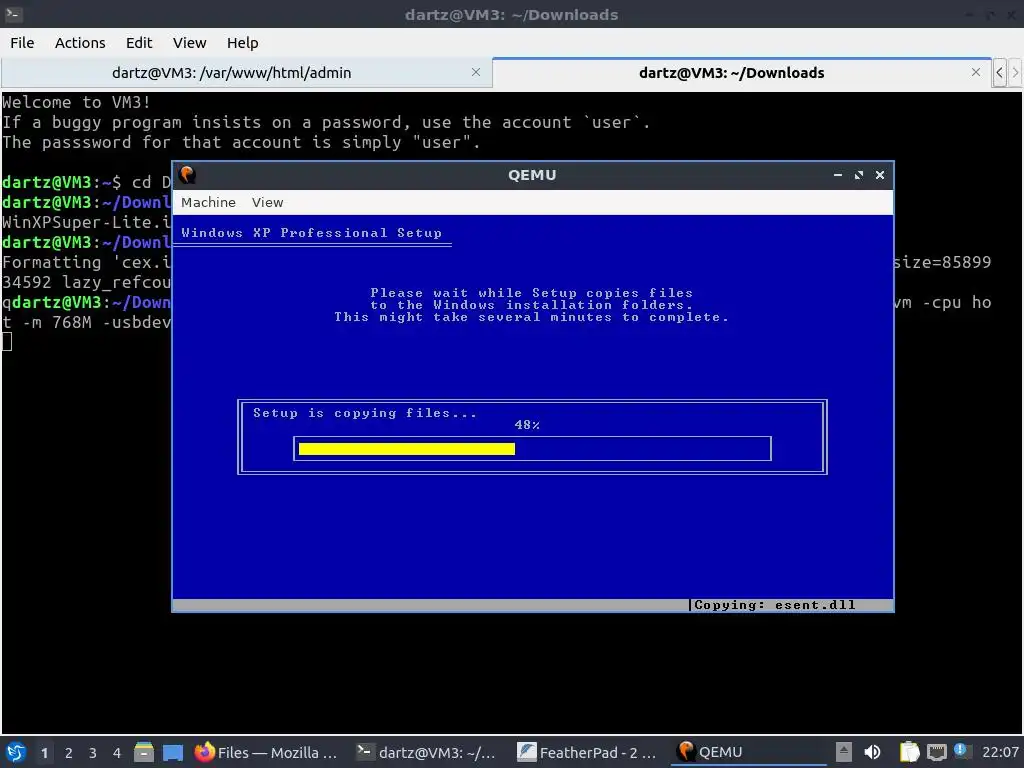Close the QEMU window
The height and width of the screenshot is (768, 1024).
(880, 175)
